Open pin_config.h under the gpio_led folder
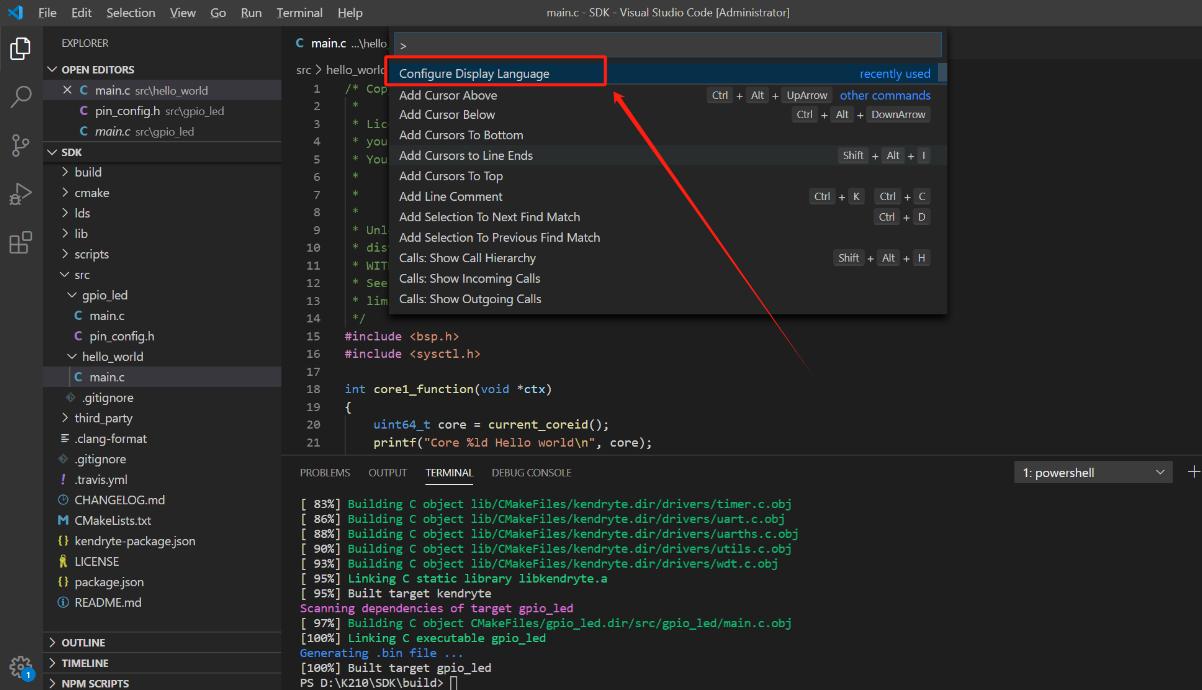1202x690 pixels. (163, 336)
